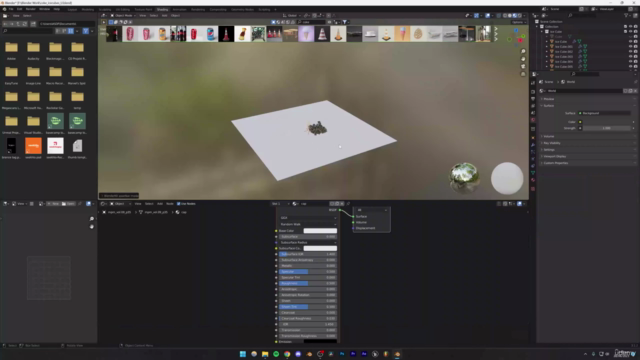Switch to the Geometry Nodes workspace tab

tap(242, 9)
